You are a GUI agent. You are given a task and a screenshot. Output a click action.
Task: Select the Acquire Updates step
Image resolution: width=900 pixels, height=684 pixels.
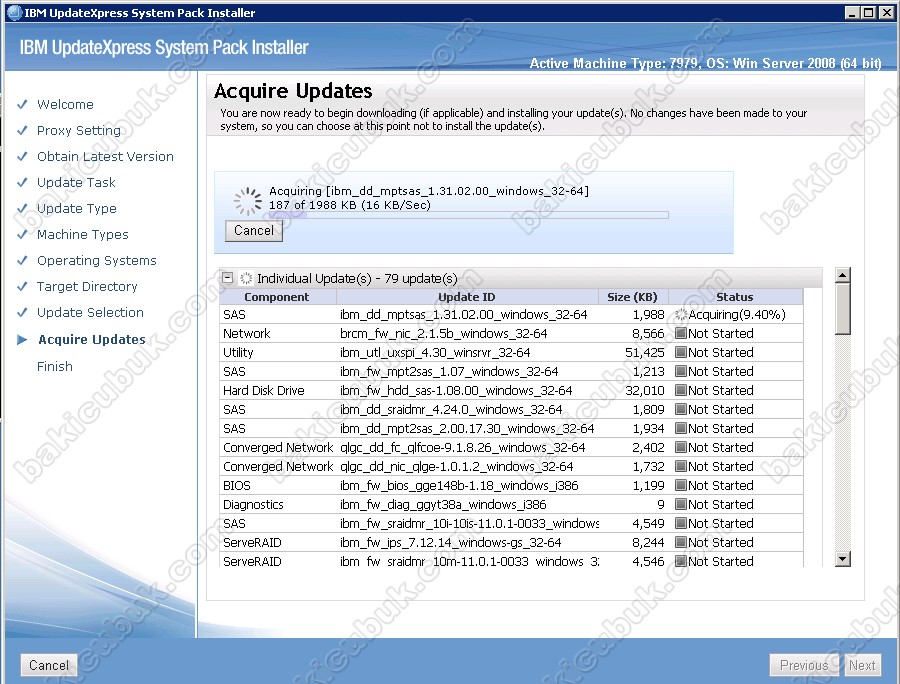[92, 340]
